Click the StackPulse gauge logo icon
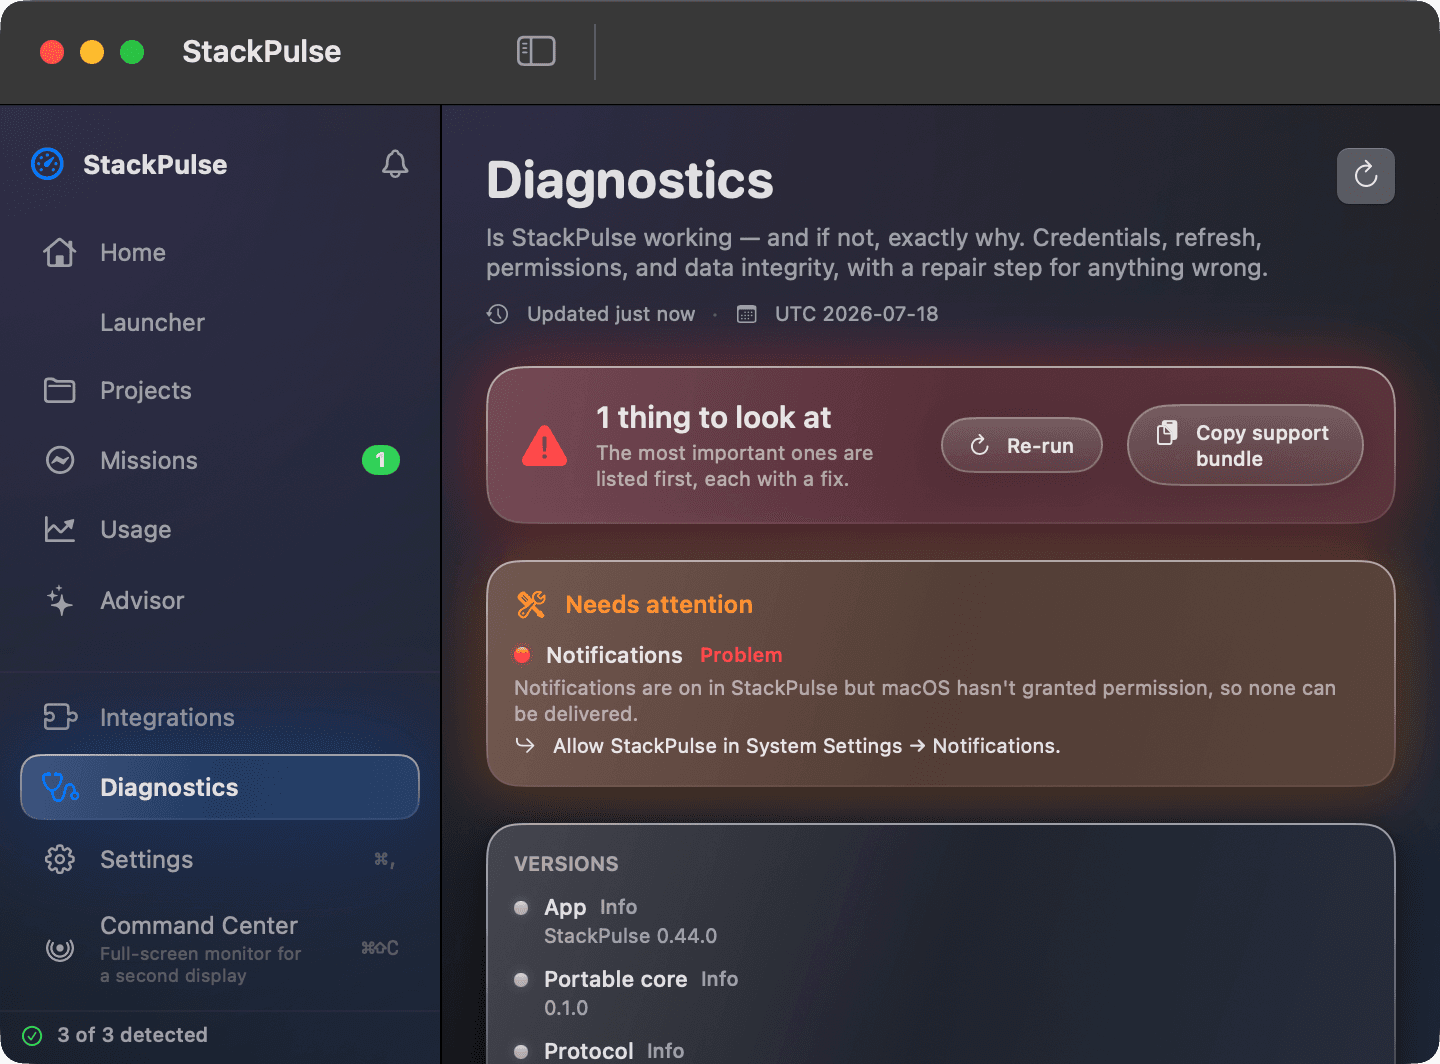This screenshot has width=1440, height=1064. click(47, 164)
